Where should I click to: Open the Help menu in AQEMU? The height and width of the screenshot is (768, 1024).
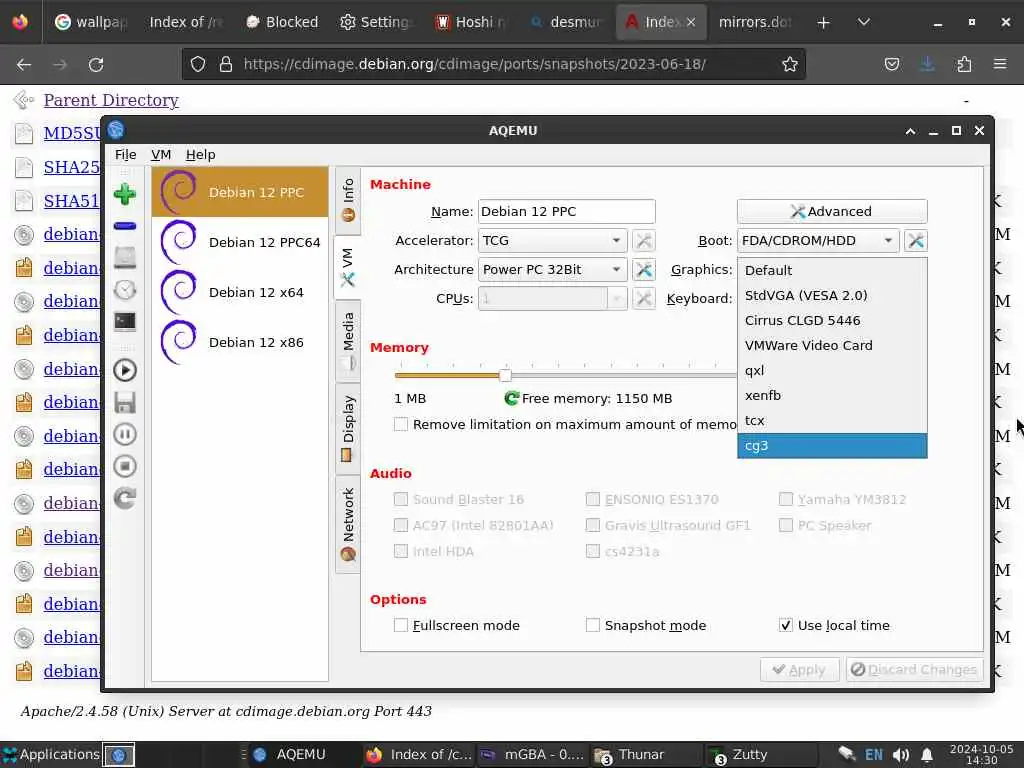[x=200, y=155]
